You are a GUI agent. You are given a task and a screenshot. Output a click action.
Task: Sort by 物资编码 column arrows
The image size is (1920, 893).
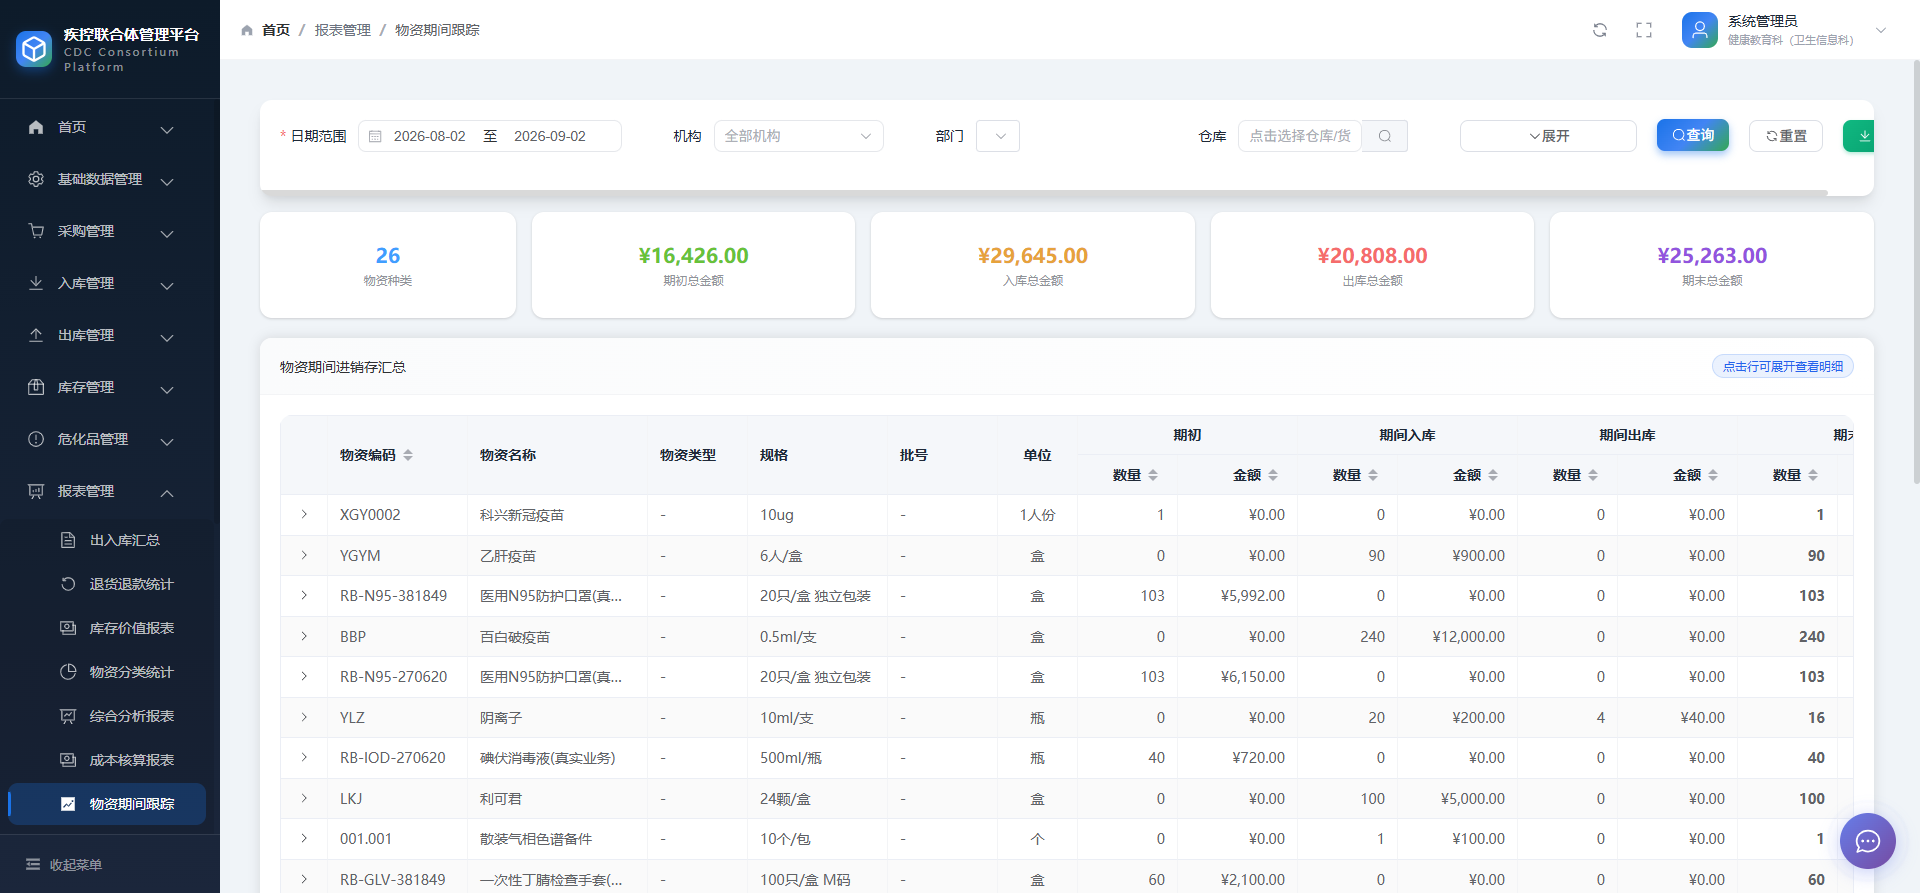(x=408, y=455)
